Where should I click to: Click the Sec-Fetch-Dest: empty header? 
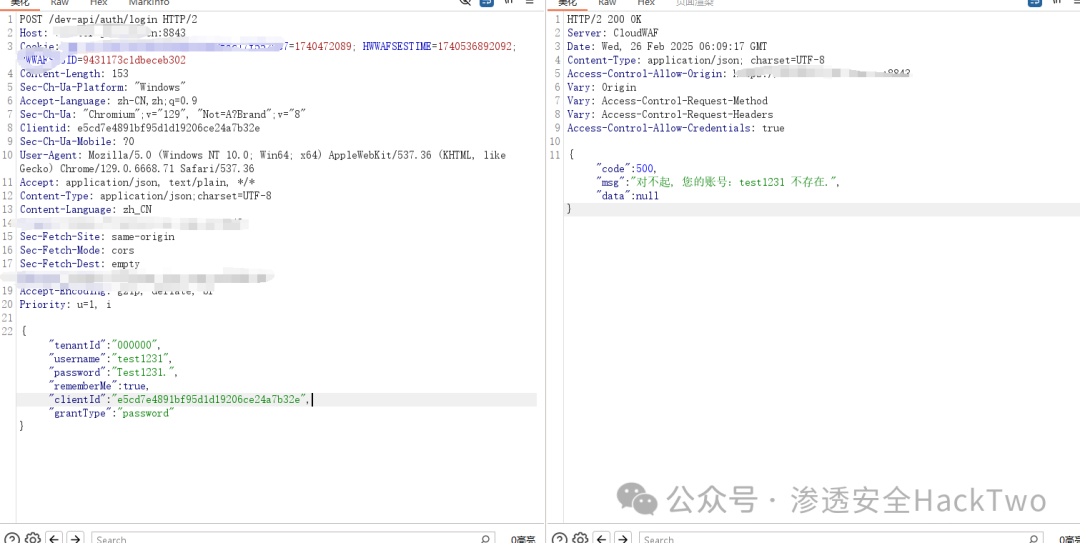[x=79, y=263]
